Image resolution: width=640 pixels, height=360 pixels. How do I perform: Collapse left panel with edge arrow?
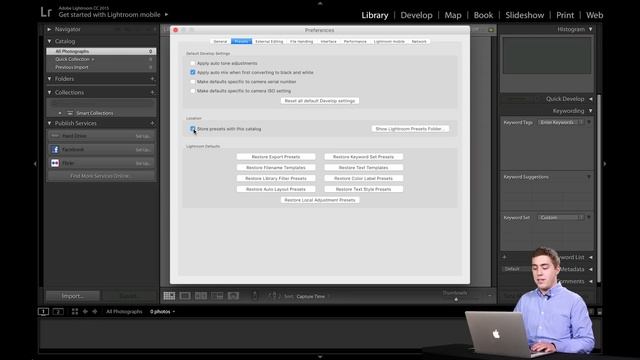pos(35,164)
